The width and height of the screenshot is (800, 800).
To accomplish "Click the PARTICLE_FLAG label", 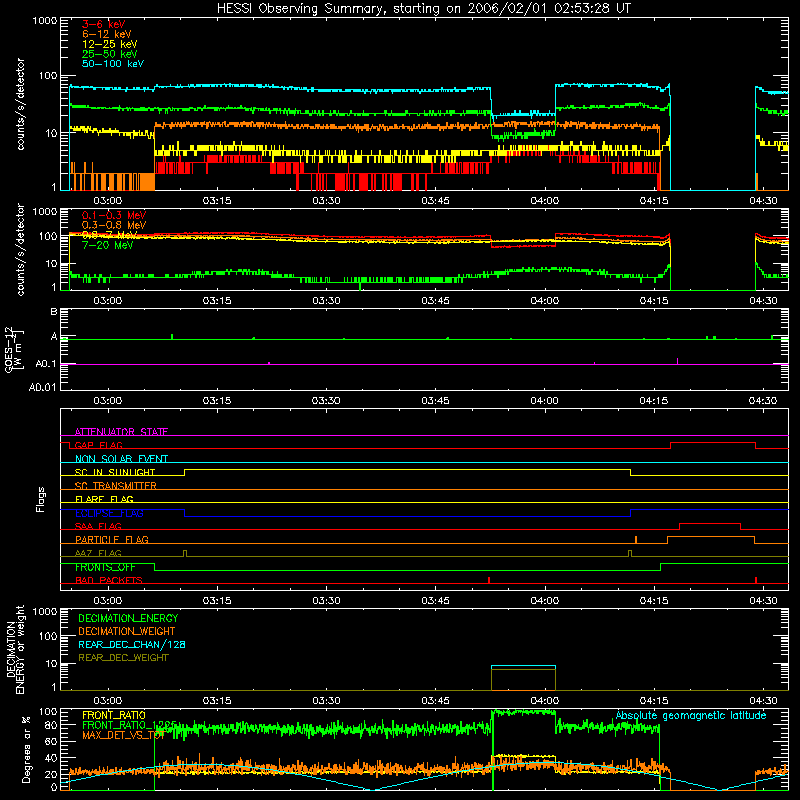I will 112,539.
